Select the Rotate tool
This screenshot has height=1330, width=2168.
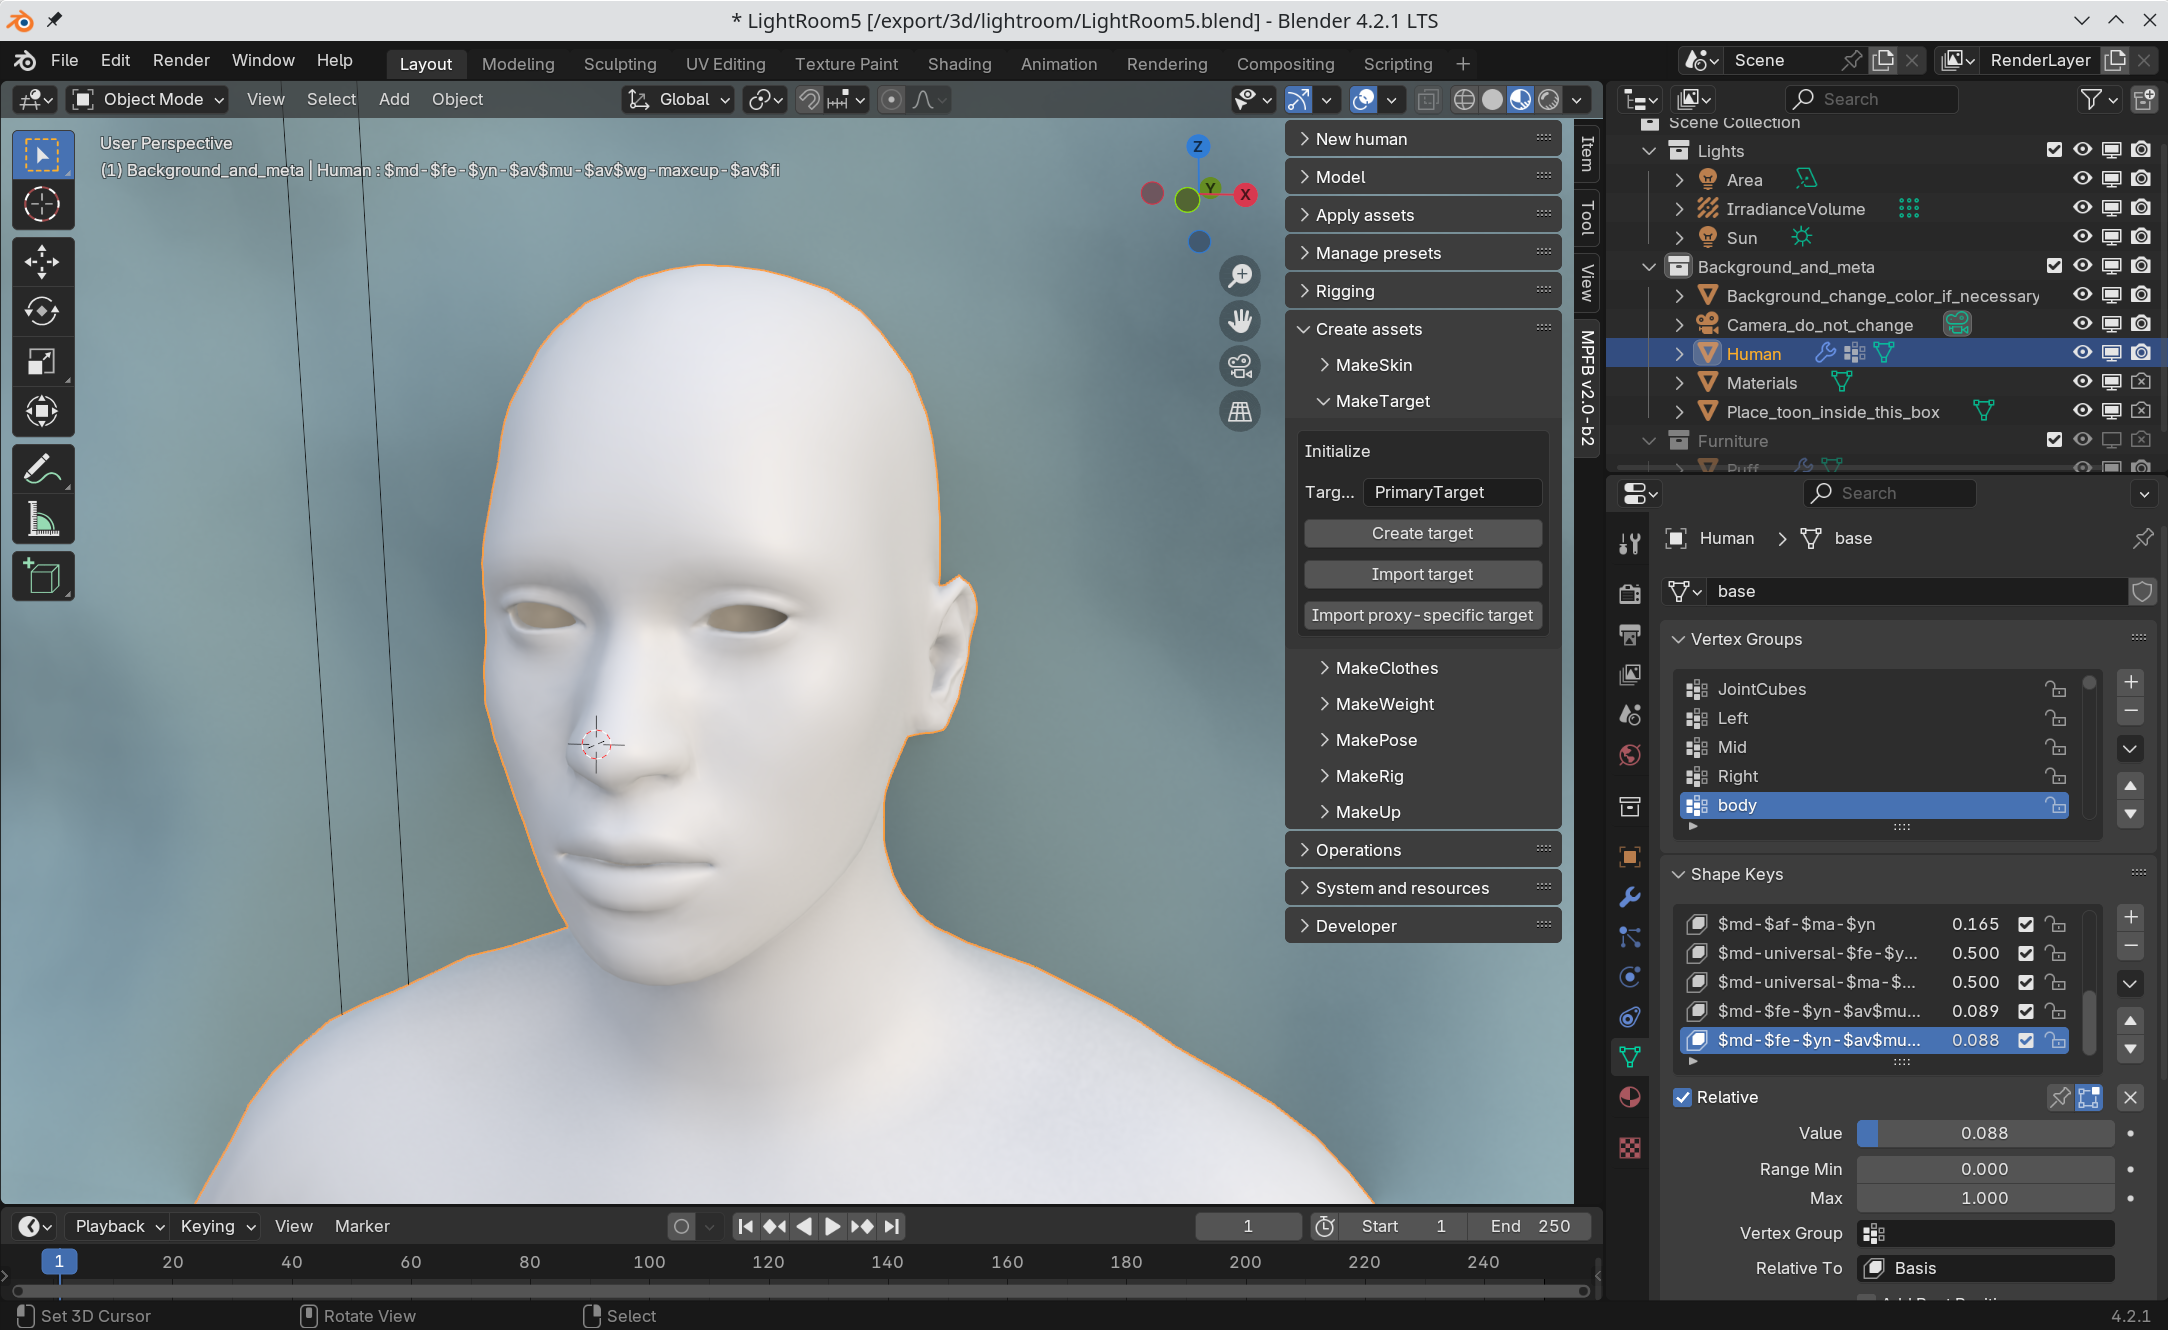tap(42, 312)
